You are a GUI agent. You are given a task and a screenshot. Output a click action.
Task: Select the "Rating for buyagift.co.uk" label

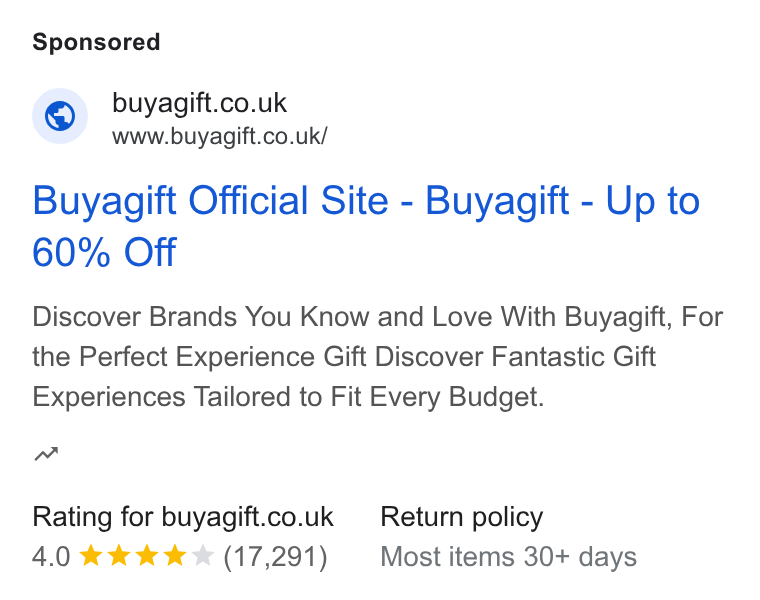[x=183, y=517]
